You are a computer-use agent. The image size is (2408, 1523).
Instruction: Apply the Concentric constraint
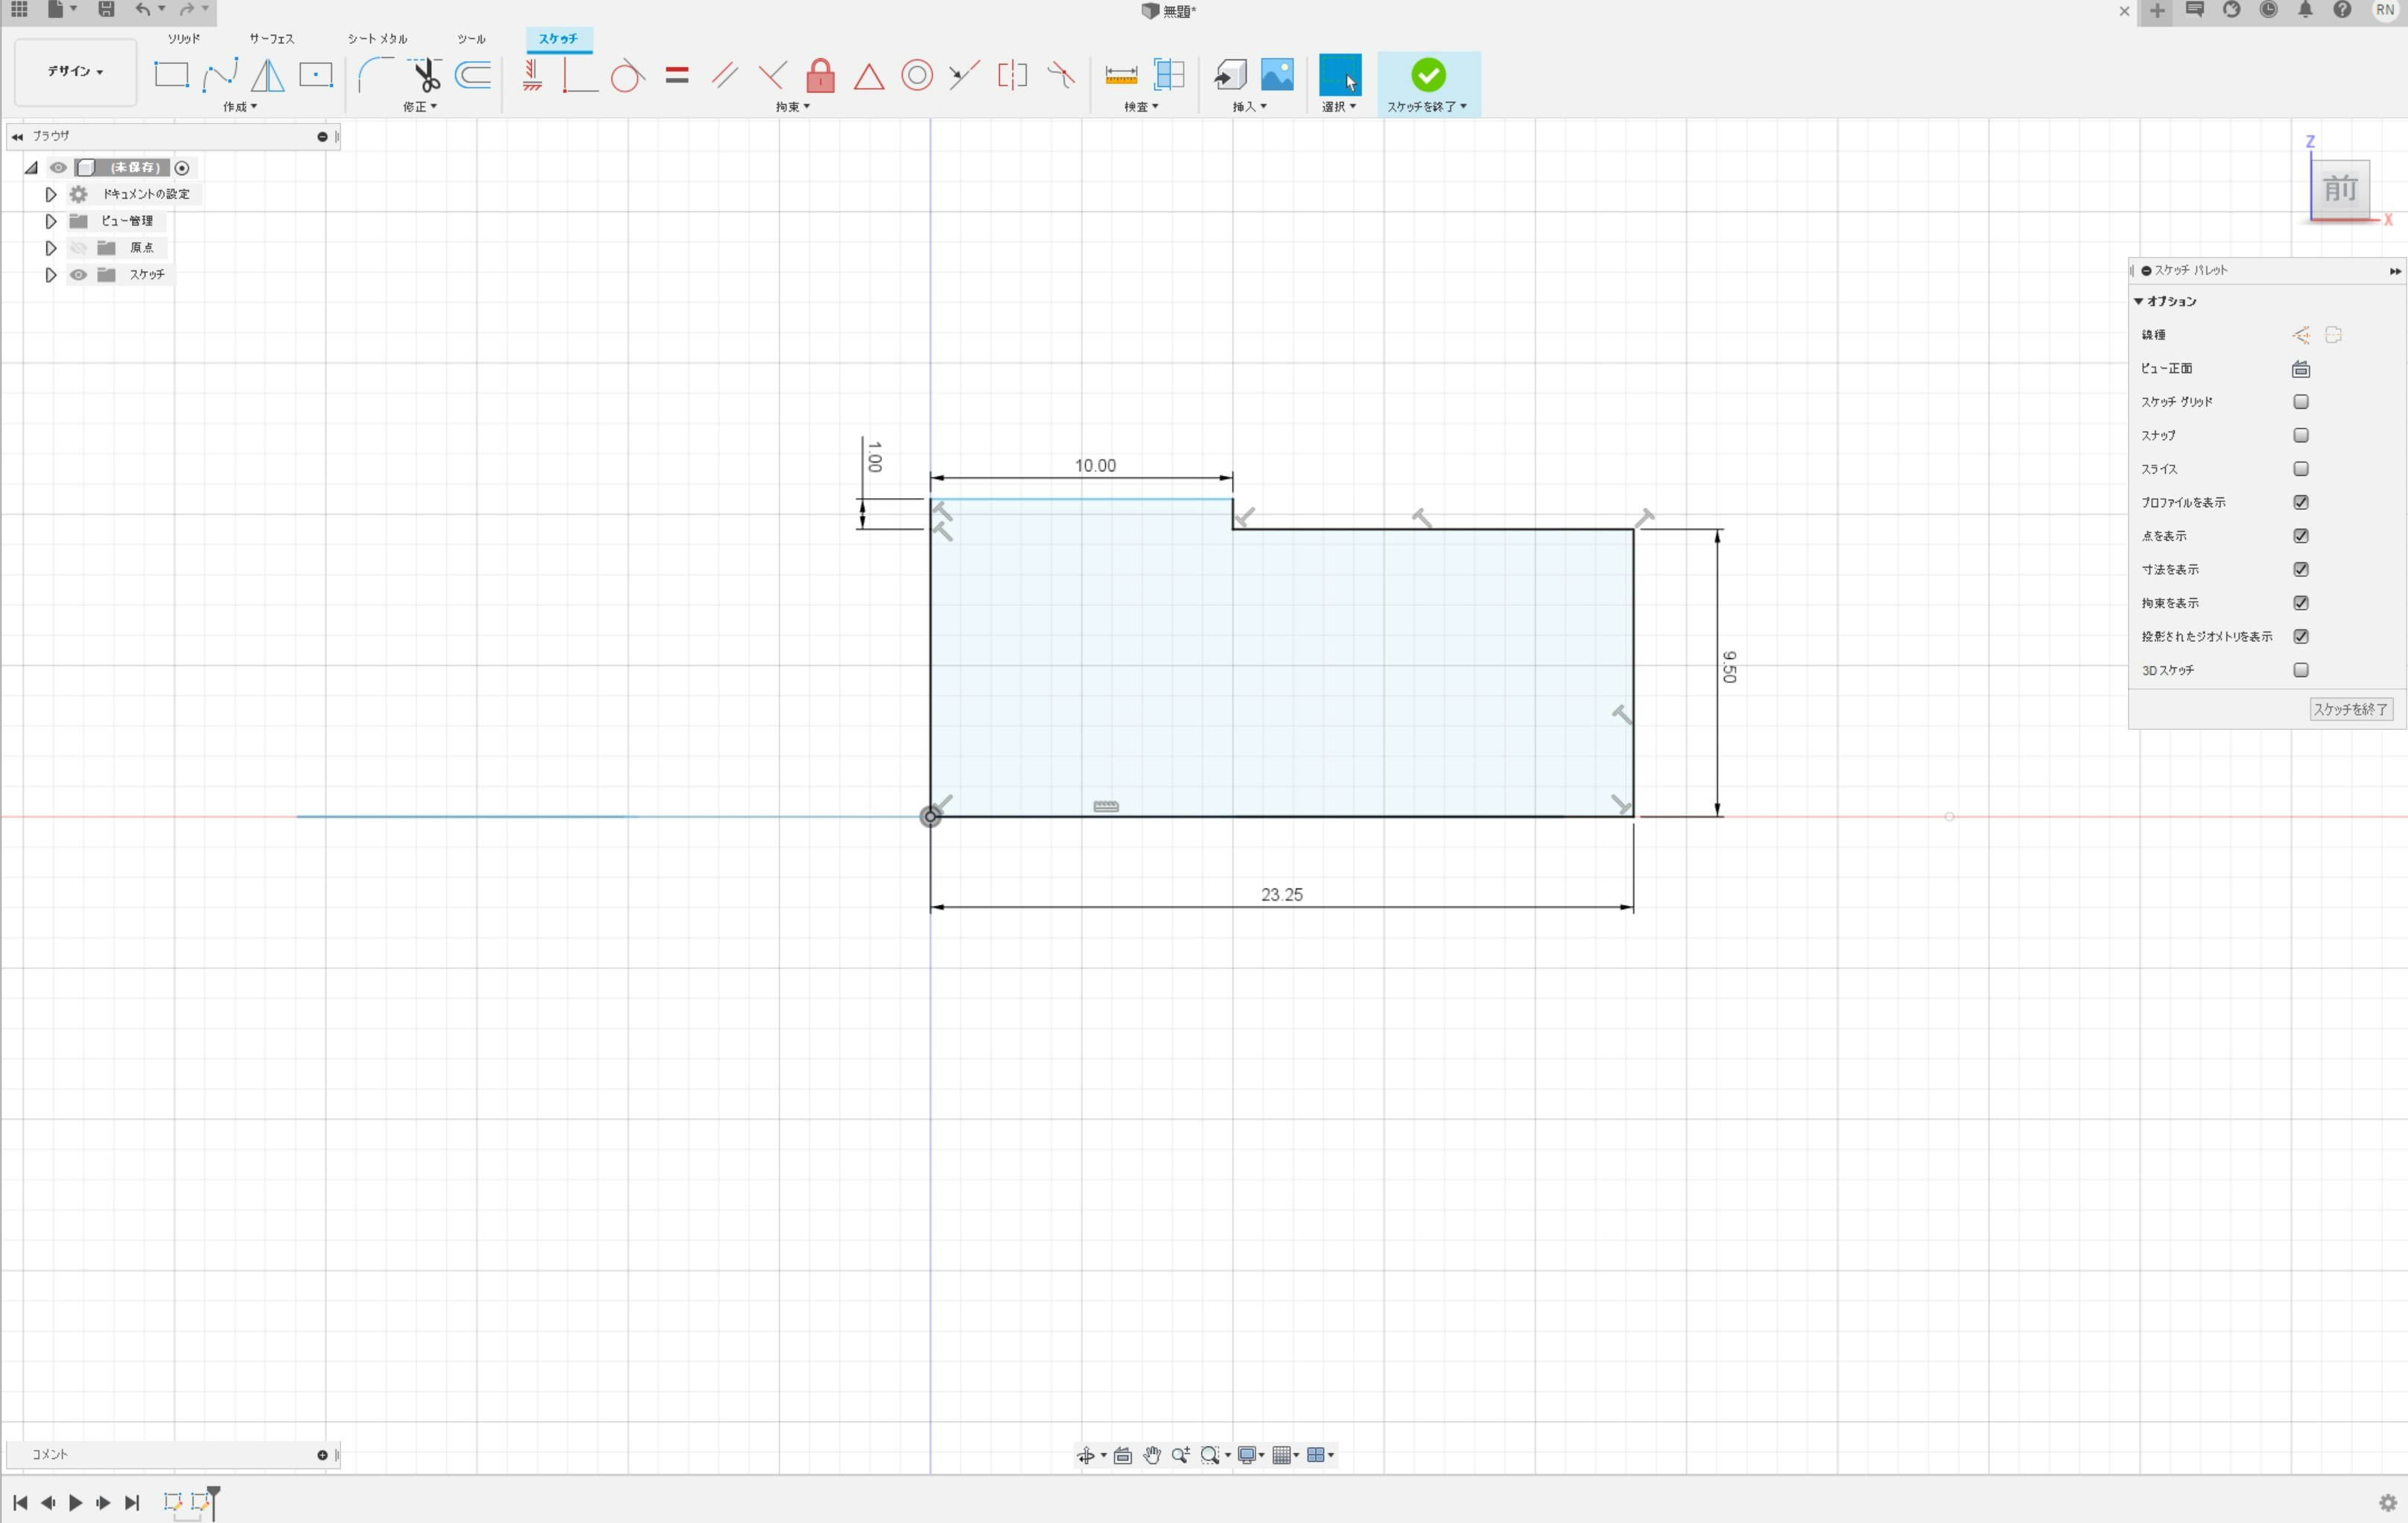click(916, 76)
